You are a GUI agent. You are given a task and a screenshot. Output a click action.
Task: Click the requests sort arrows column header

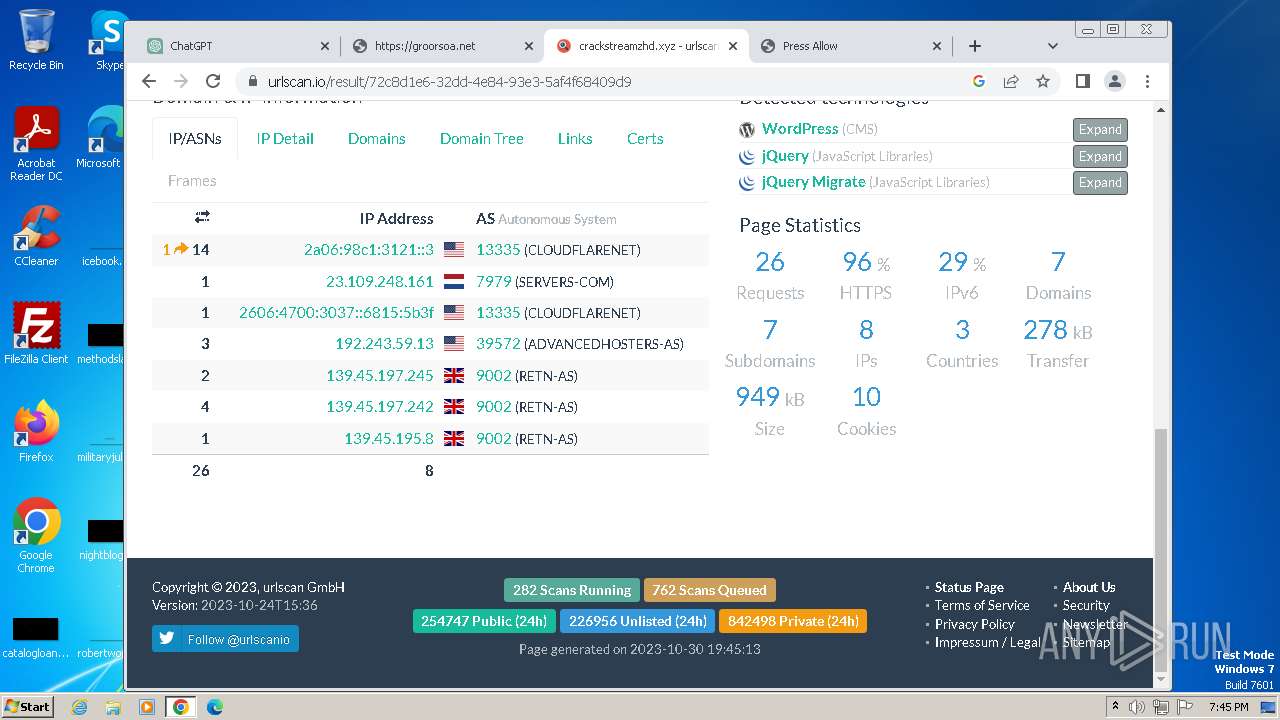tap(202, 217)
